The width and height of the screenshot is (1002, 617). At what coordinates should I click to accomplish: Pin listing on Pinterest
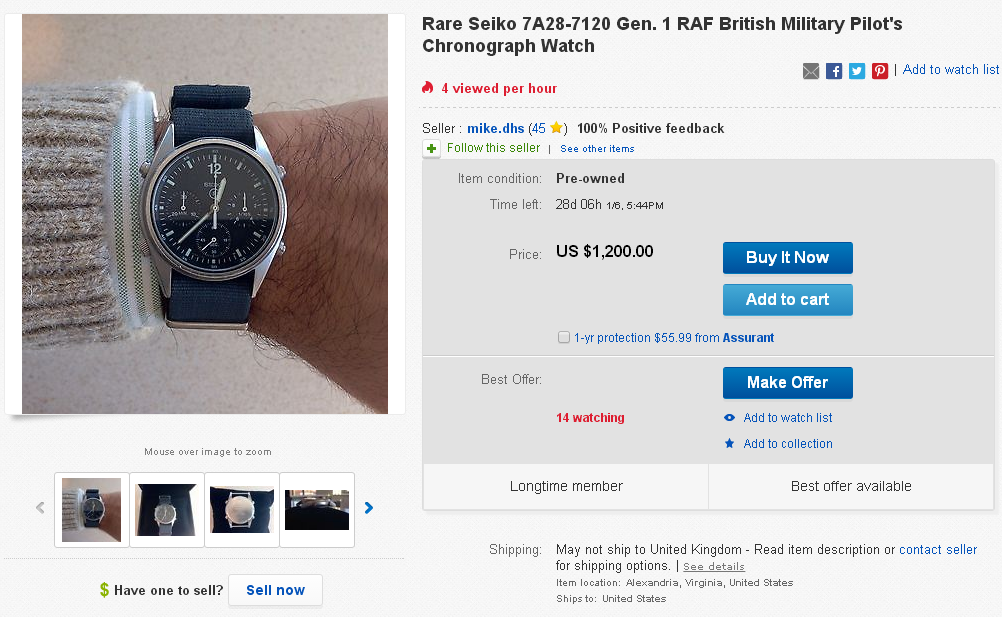880,71
